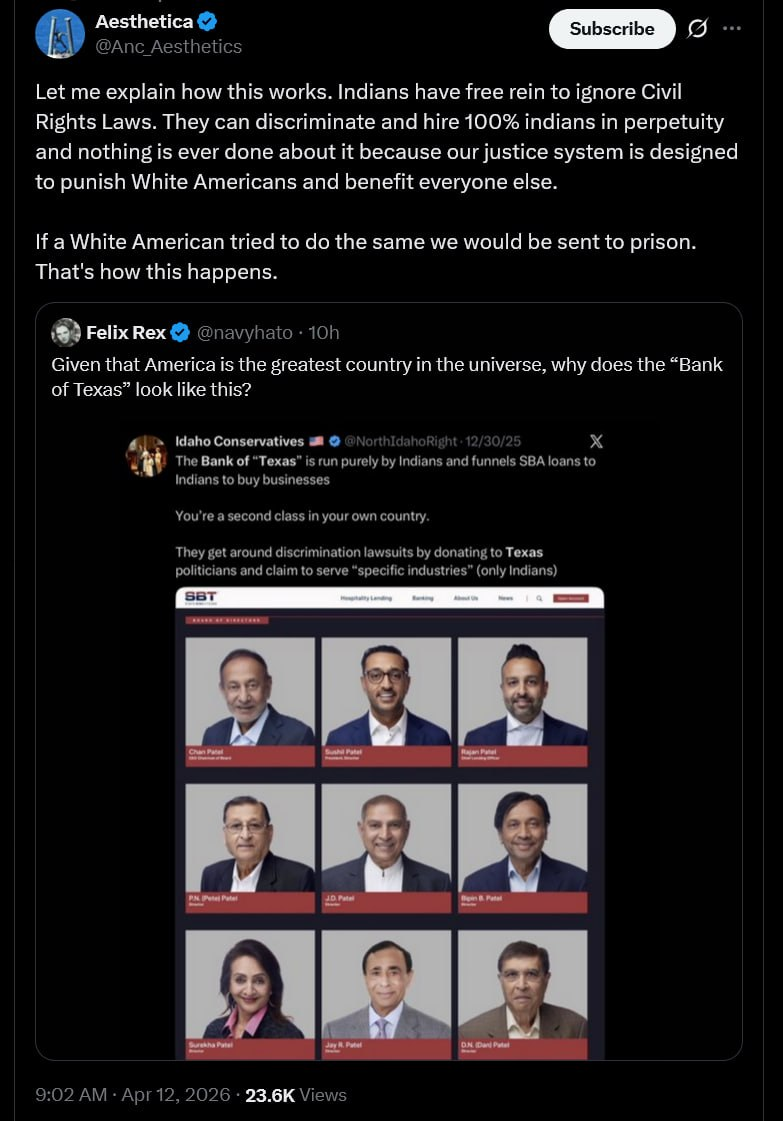This screenshot has height=1121, width=783.
Task: Click the verified badge beside Felix Rex
Action: [180, 332]
